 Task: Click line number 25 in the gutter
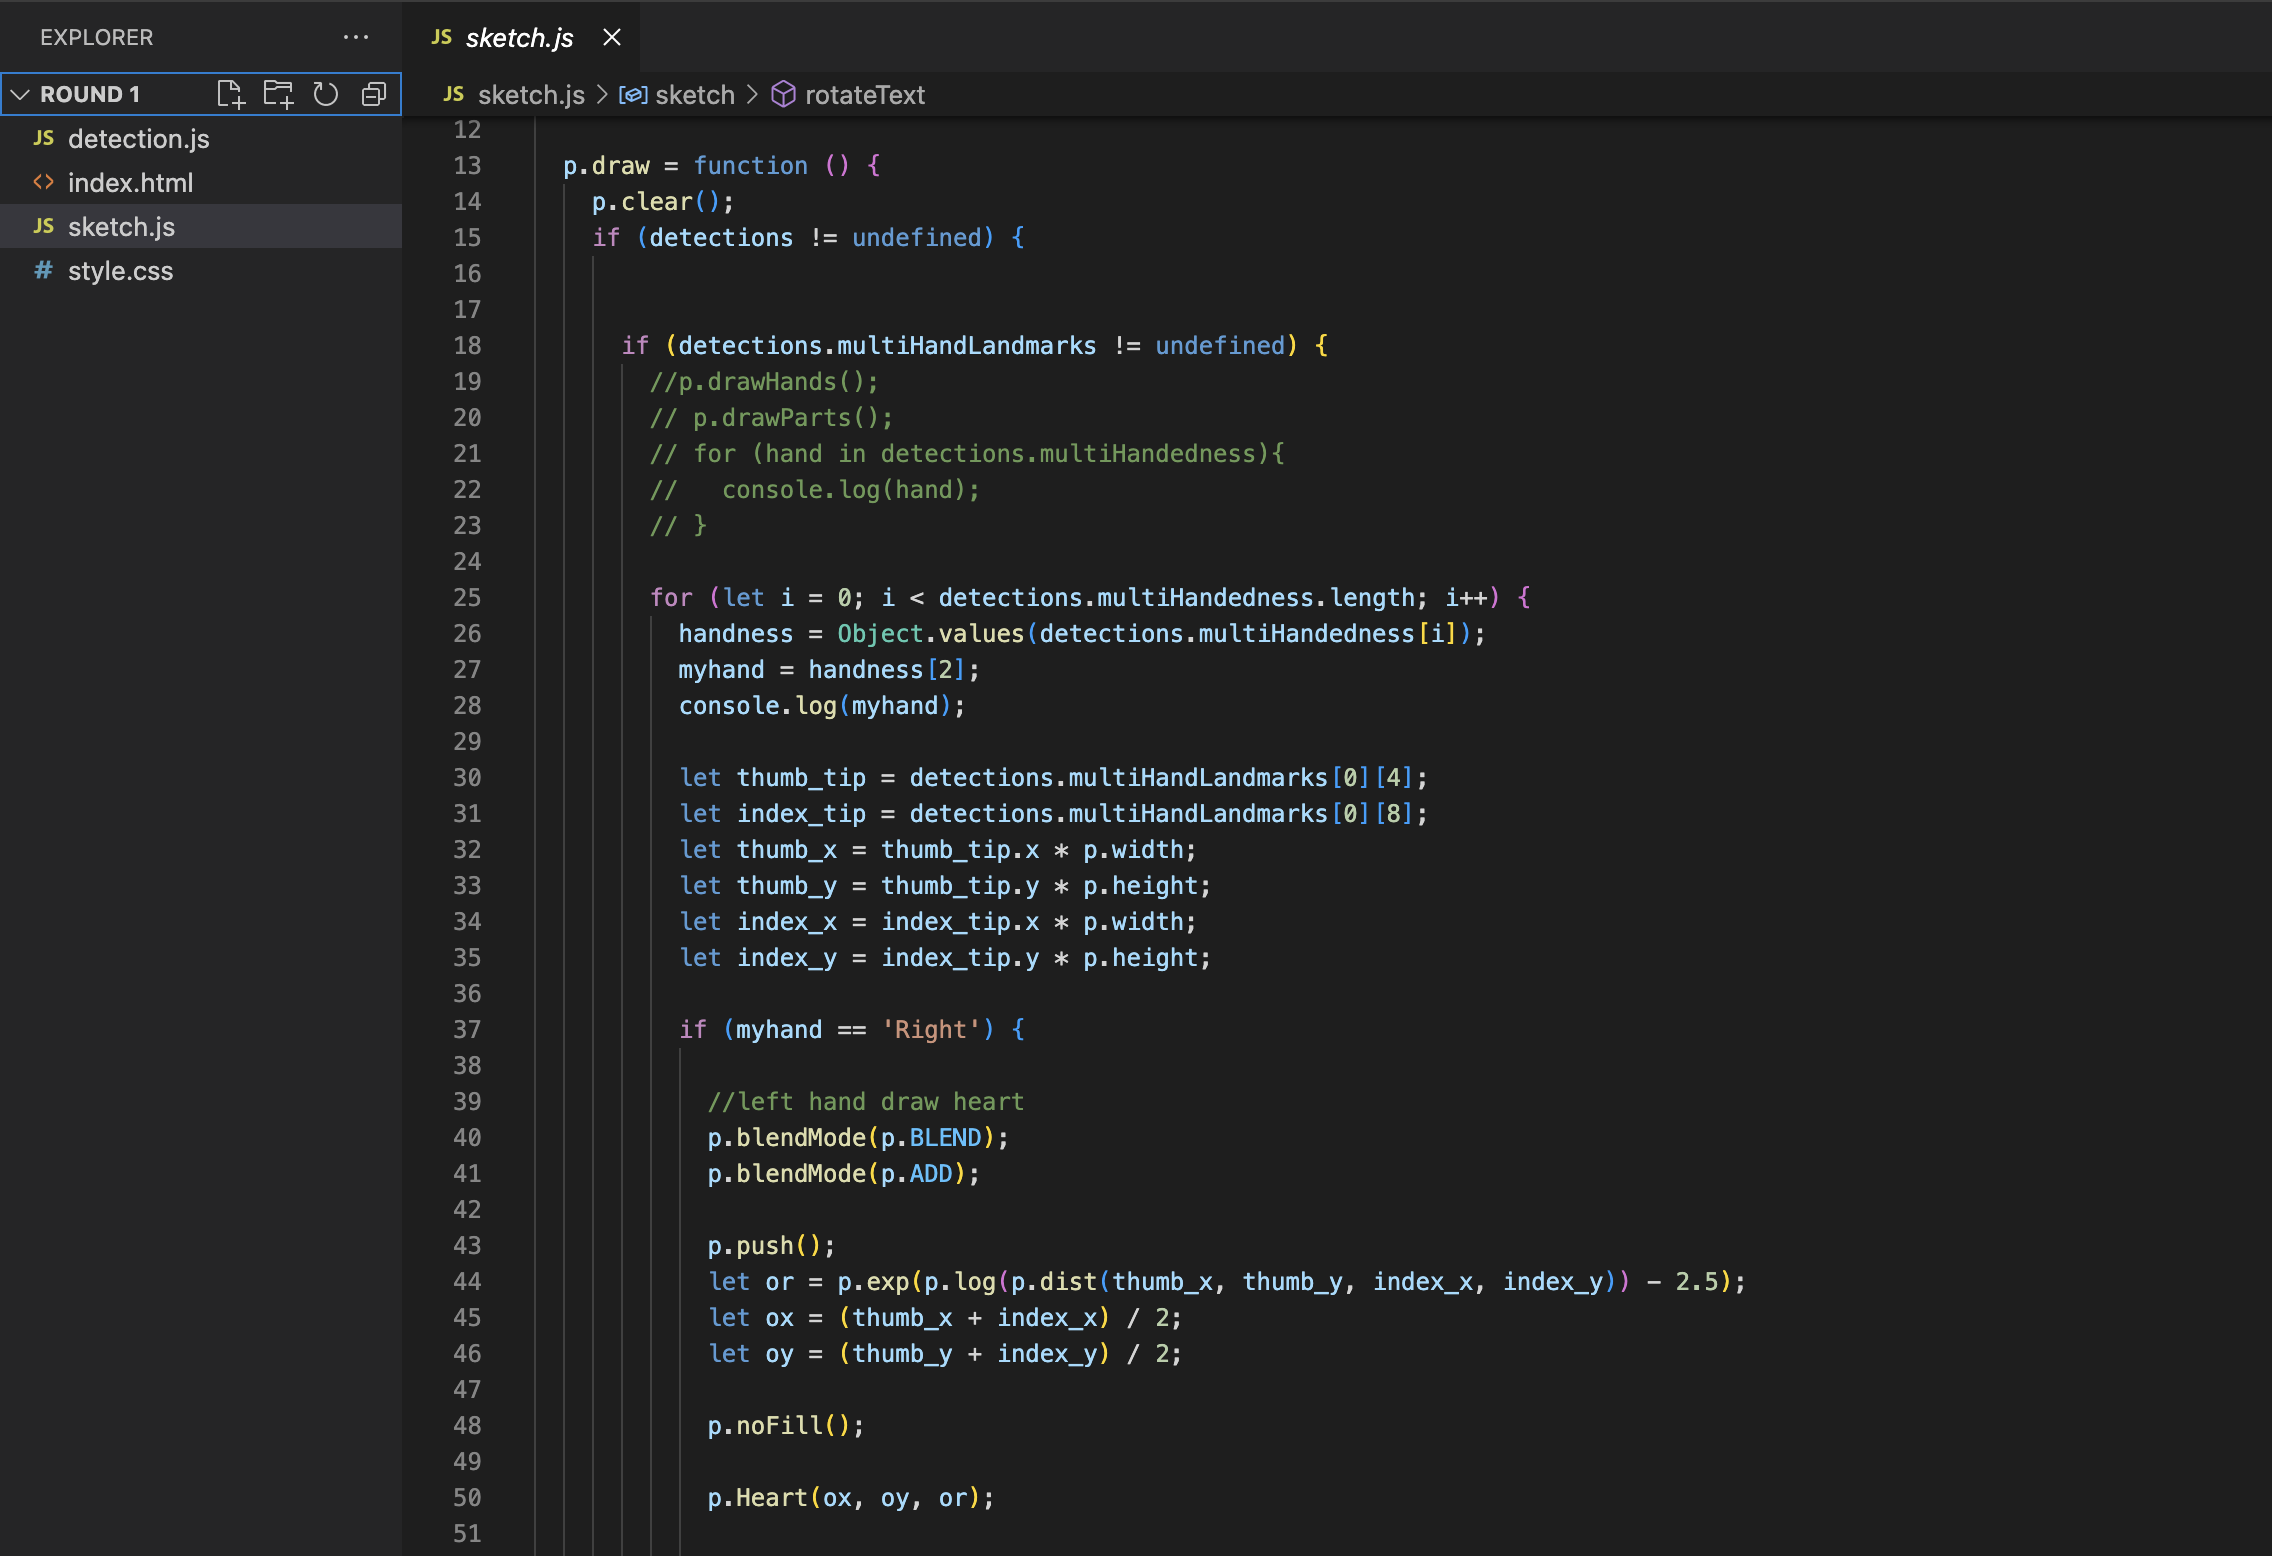467,598
